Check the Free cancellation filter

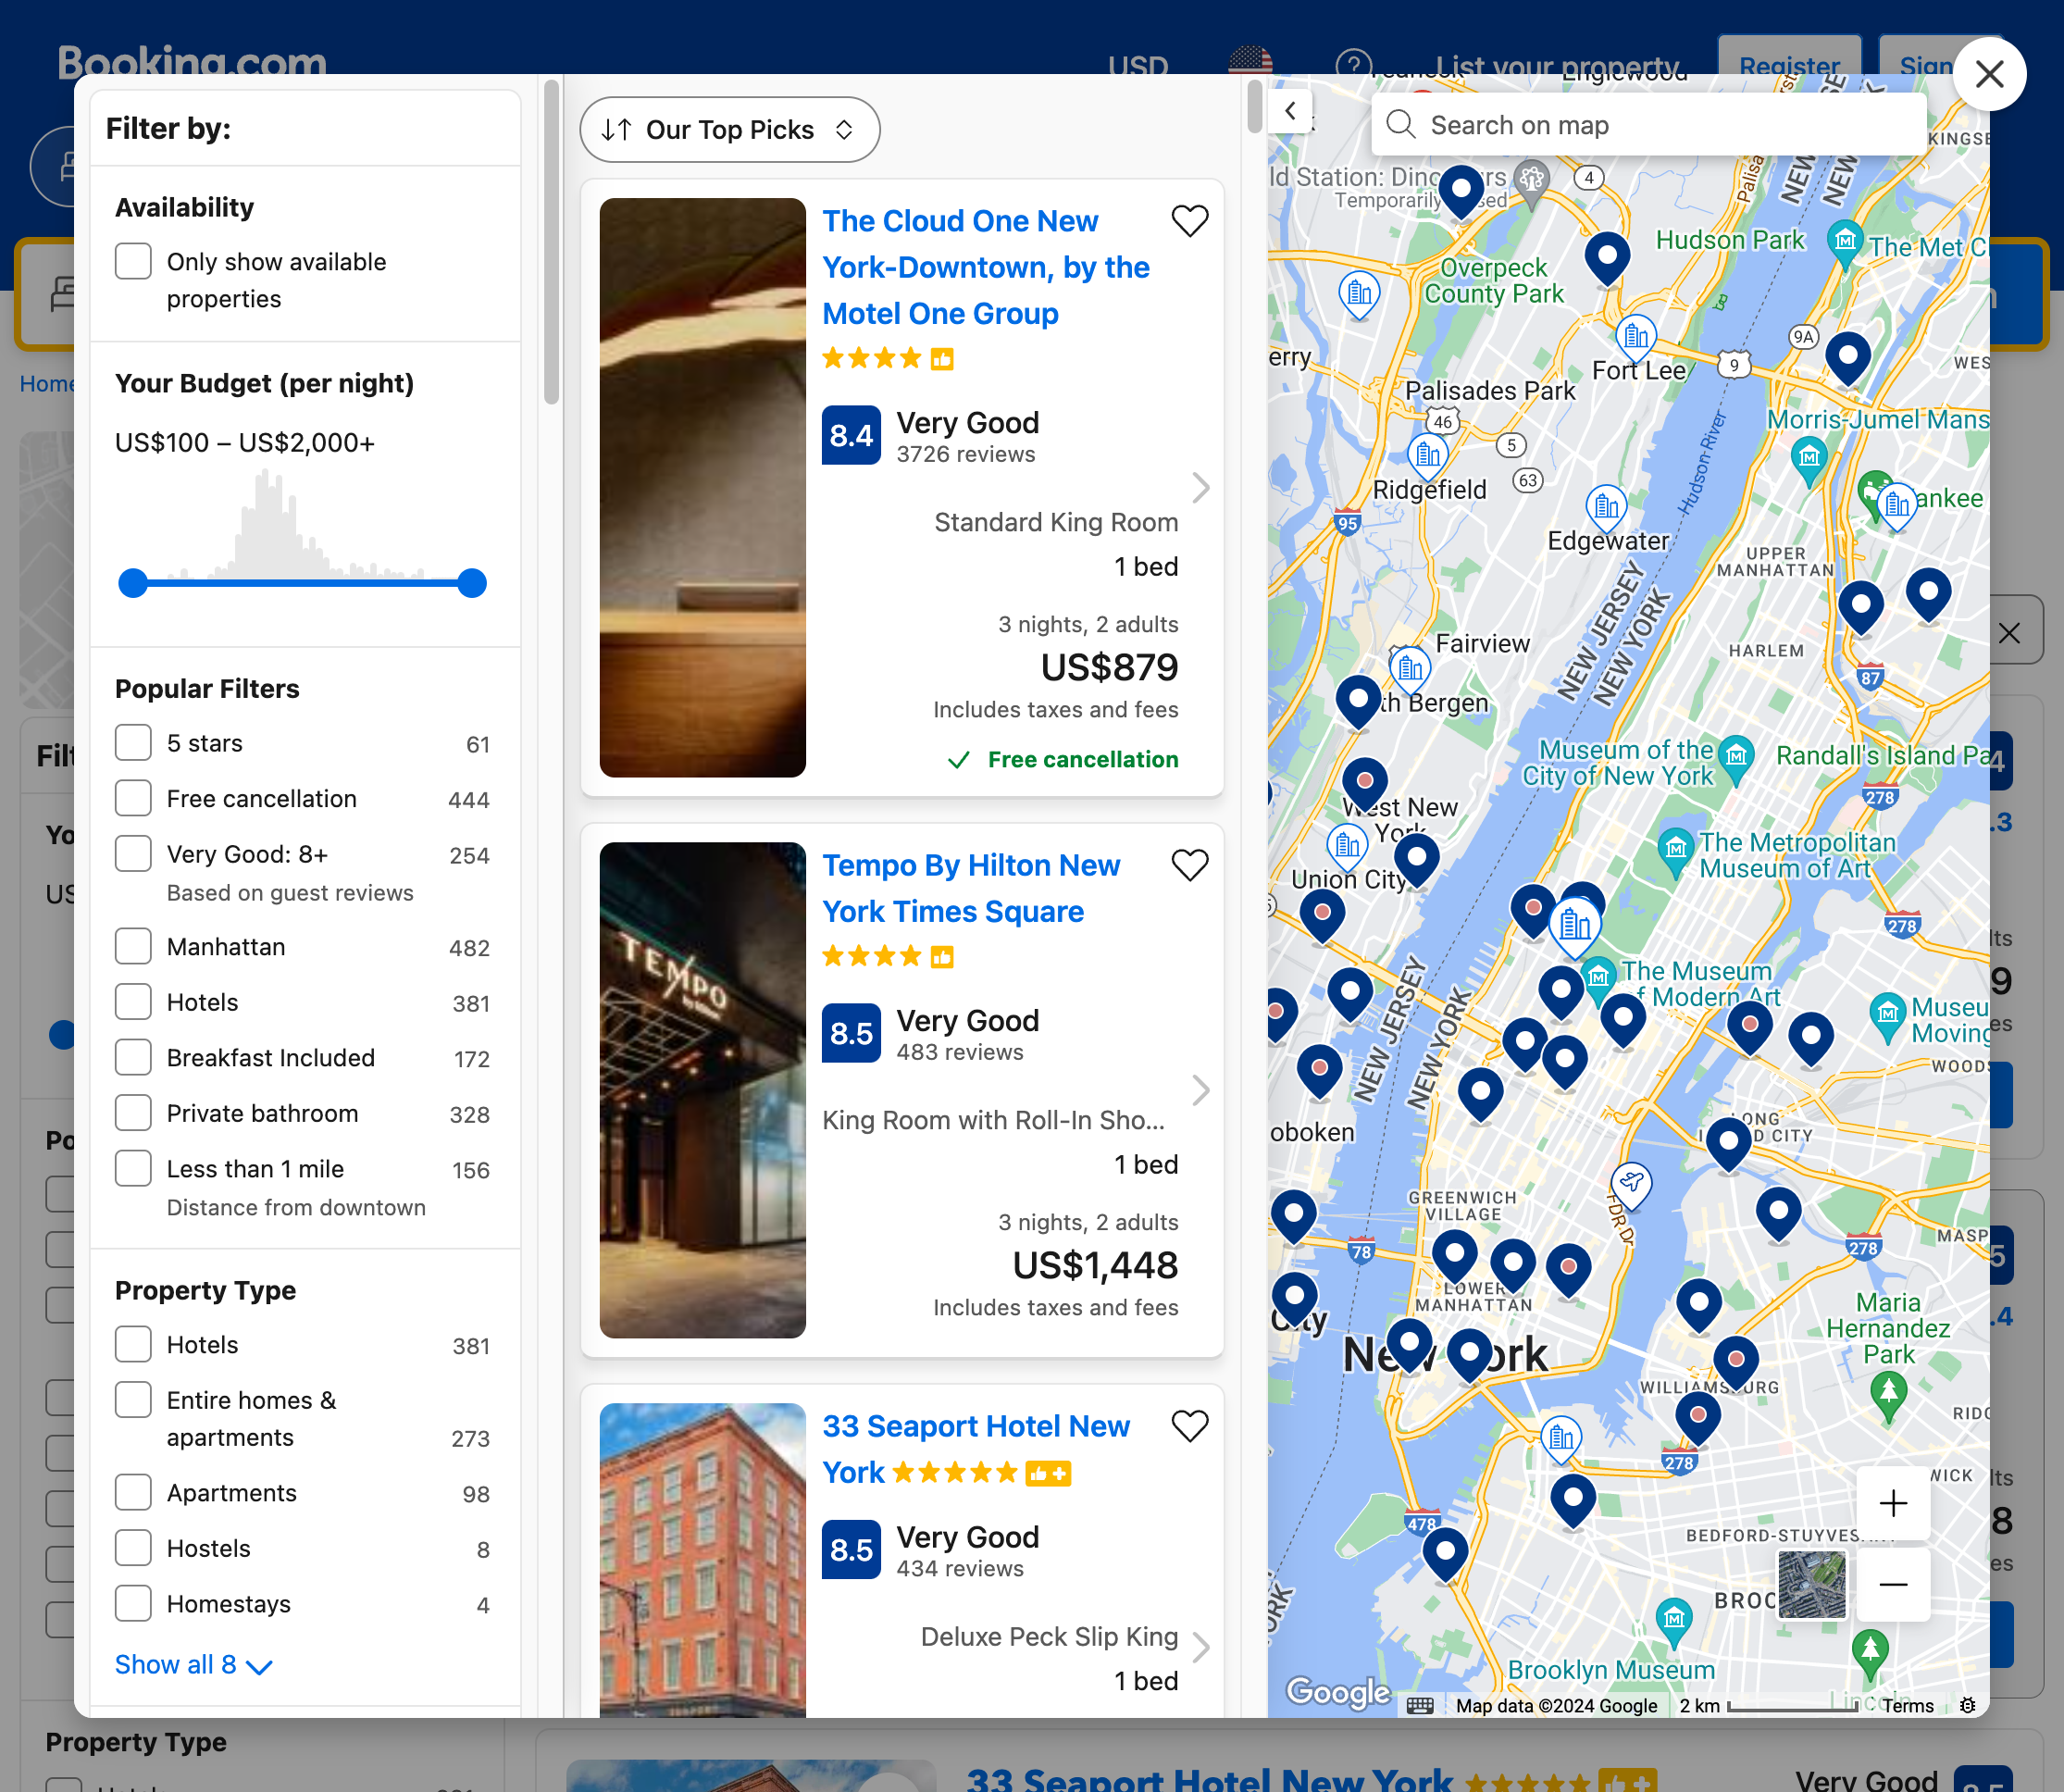click(x=133, y=798)
